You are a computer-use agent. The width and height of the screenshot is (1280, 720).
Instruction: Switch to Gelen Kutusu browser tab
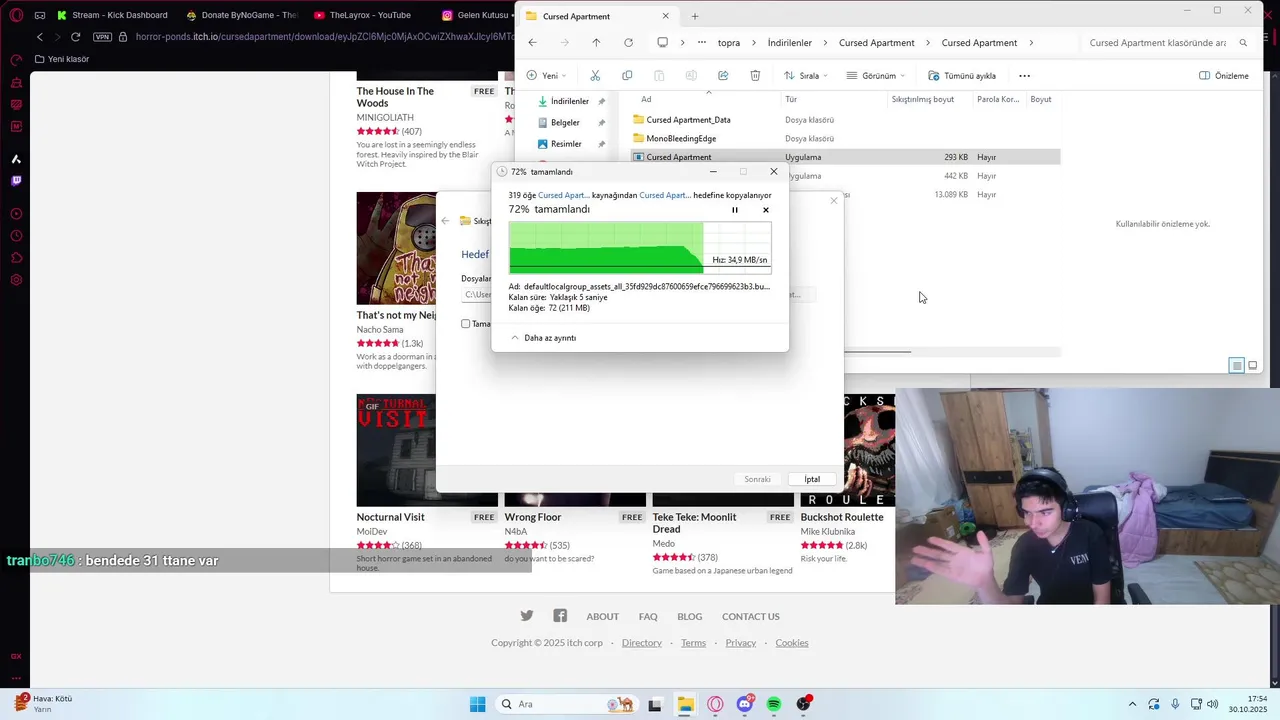475,15
